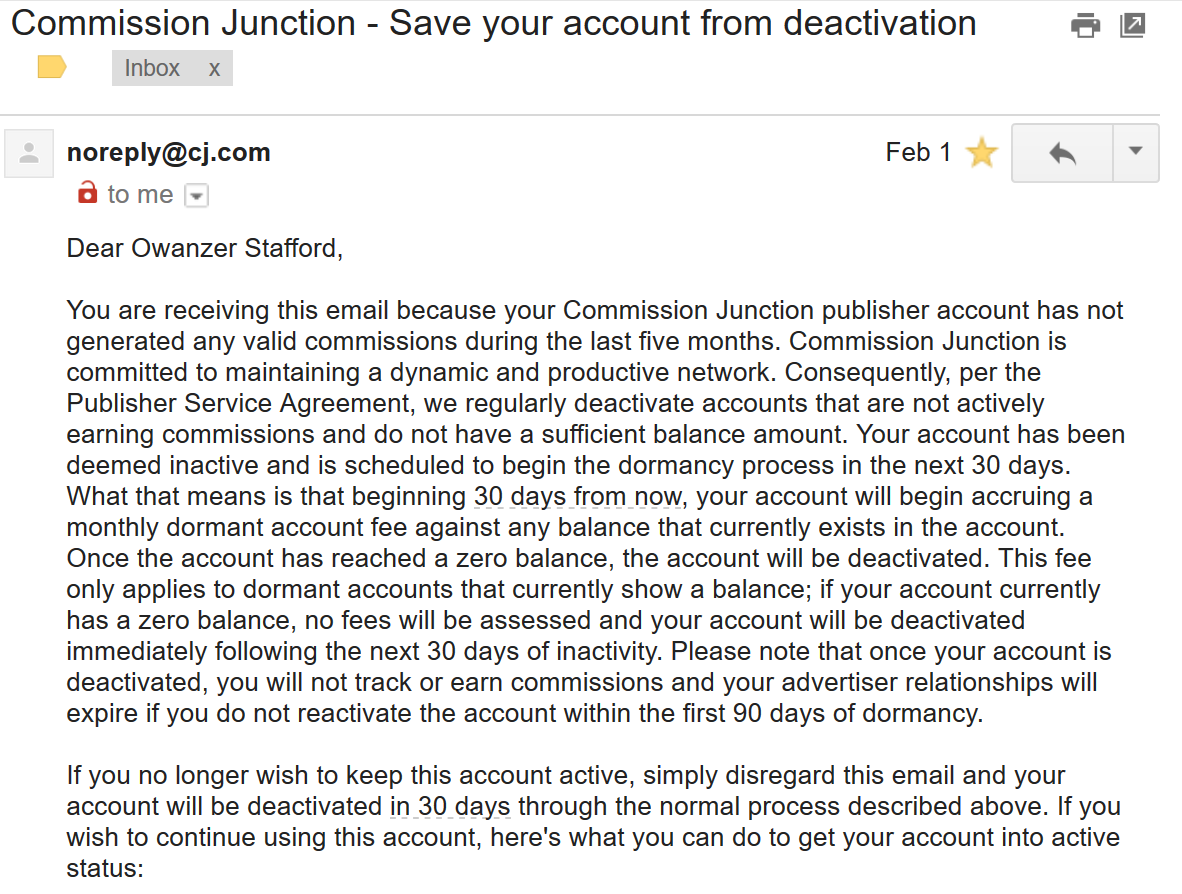Unstar this message via the yellow star

982,153
